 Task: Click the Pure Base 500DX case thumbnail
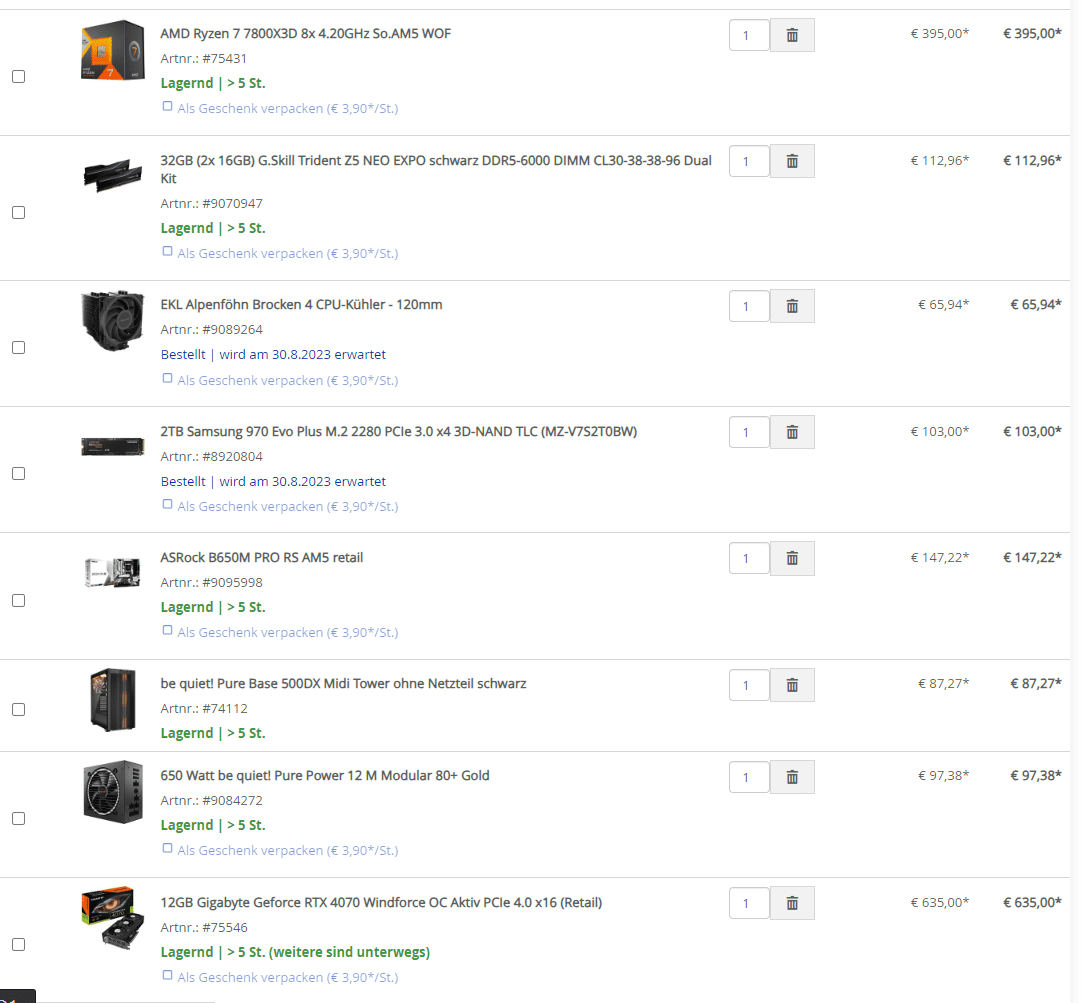[113, 699]
